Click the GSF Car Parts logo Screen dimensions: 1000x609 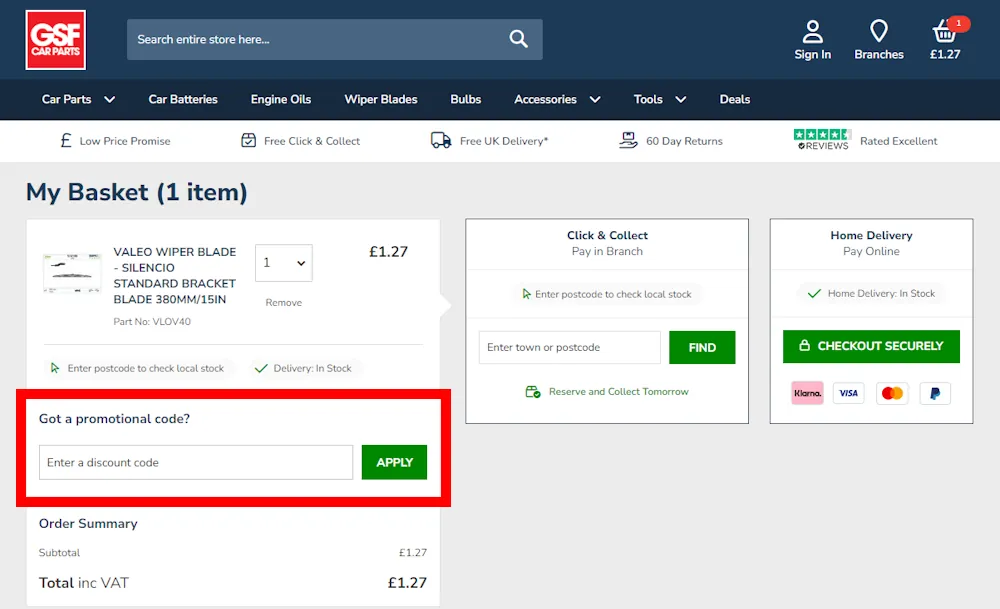point(56,40)
